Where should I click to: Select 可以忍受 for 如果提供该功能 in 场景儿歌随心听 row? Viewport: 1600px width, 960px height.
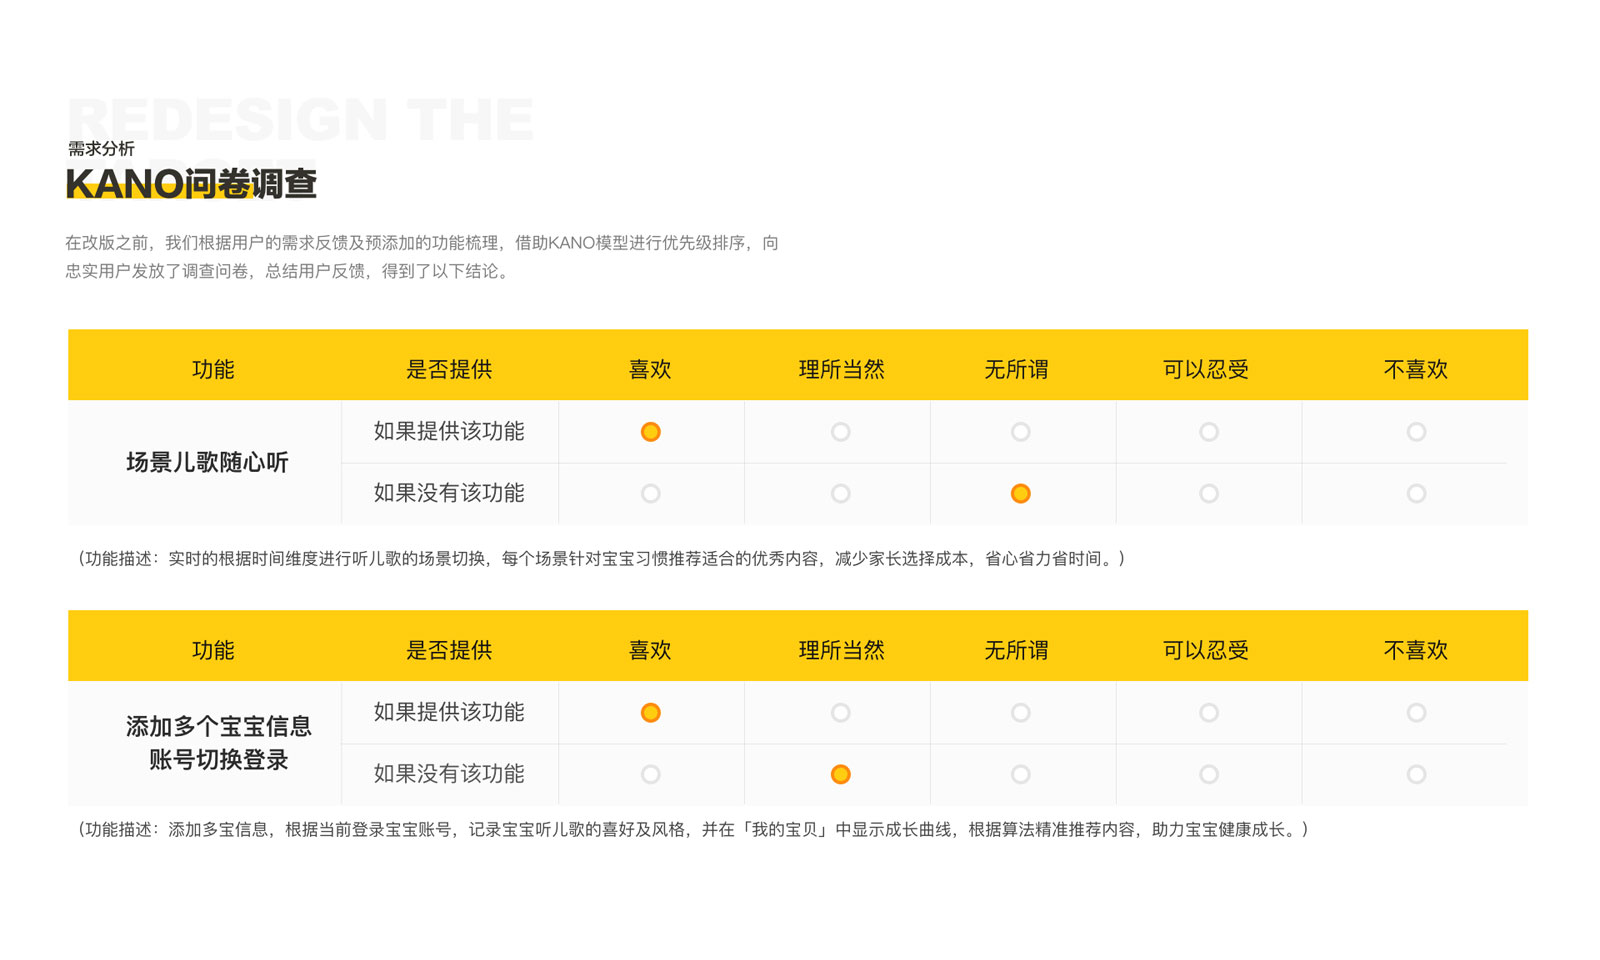tap(1209, 432)
